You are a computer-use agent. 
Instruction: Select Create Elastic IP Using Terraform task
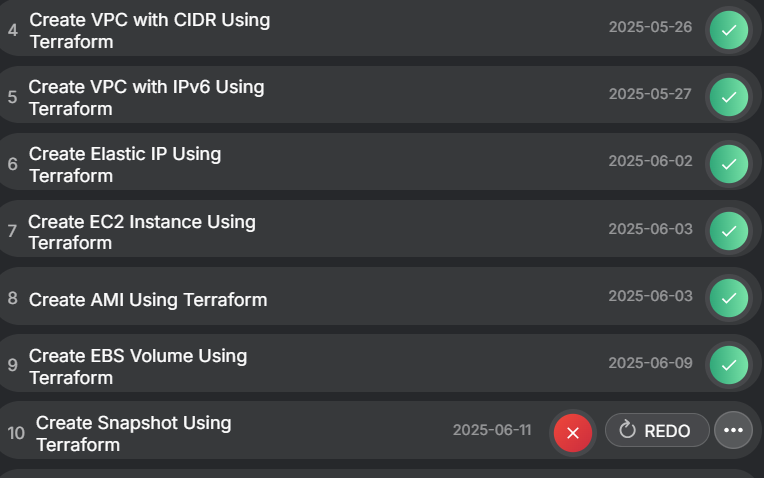(125, 165)
